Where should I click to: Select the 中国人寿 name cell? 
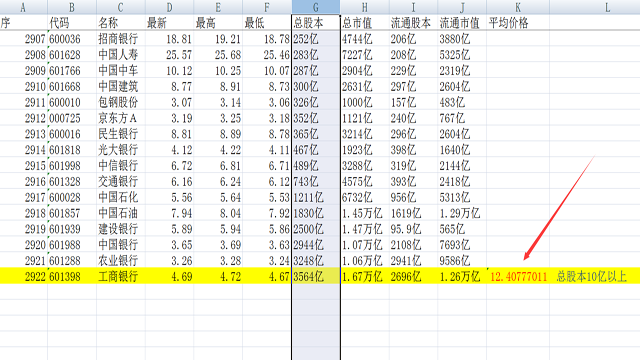tap(120, 55)
